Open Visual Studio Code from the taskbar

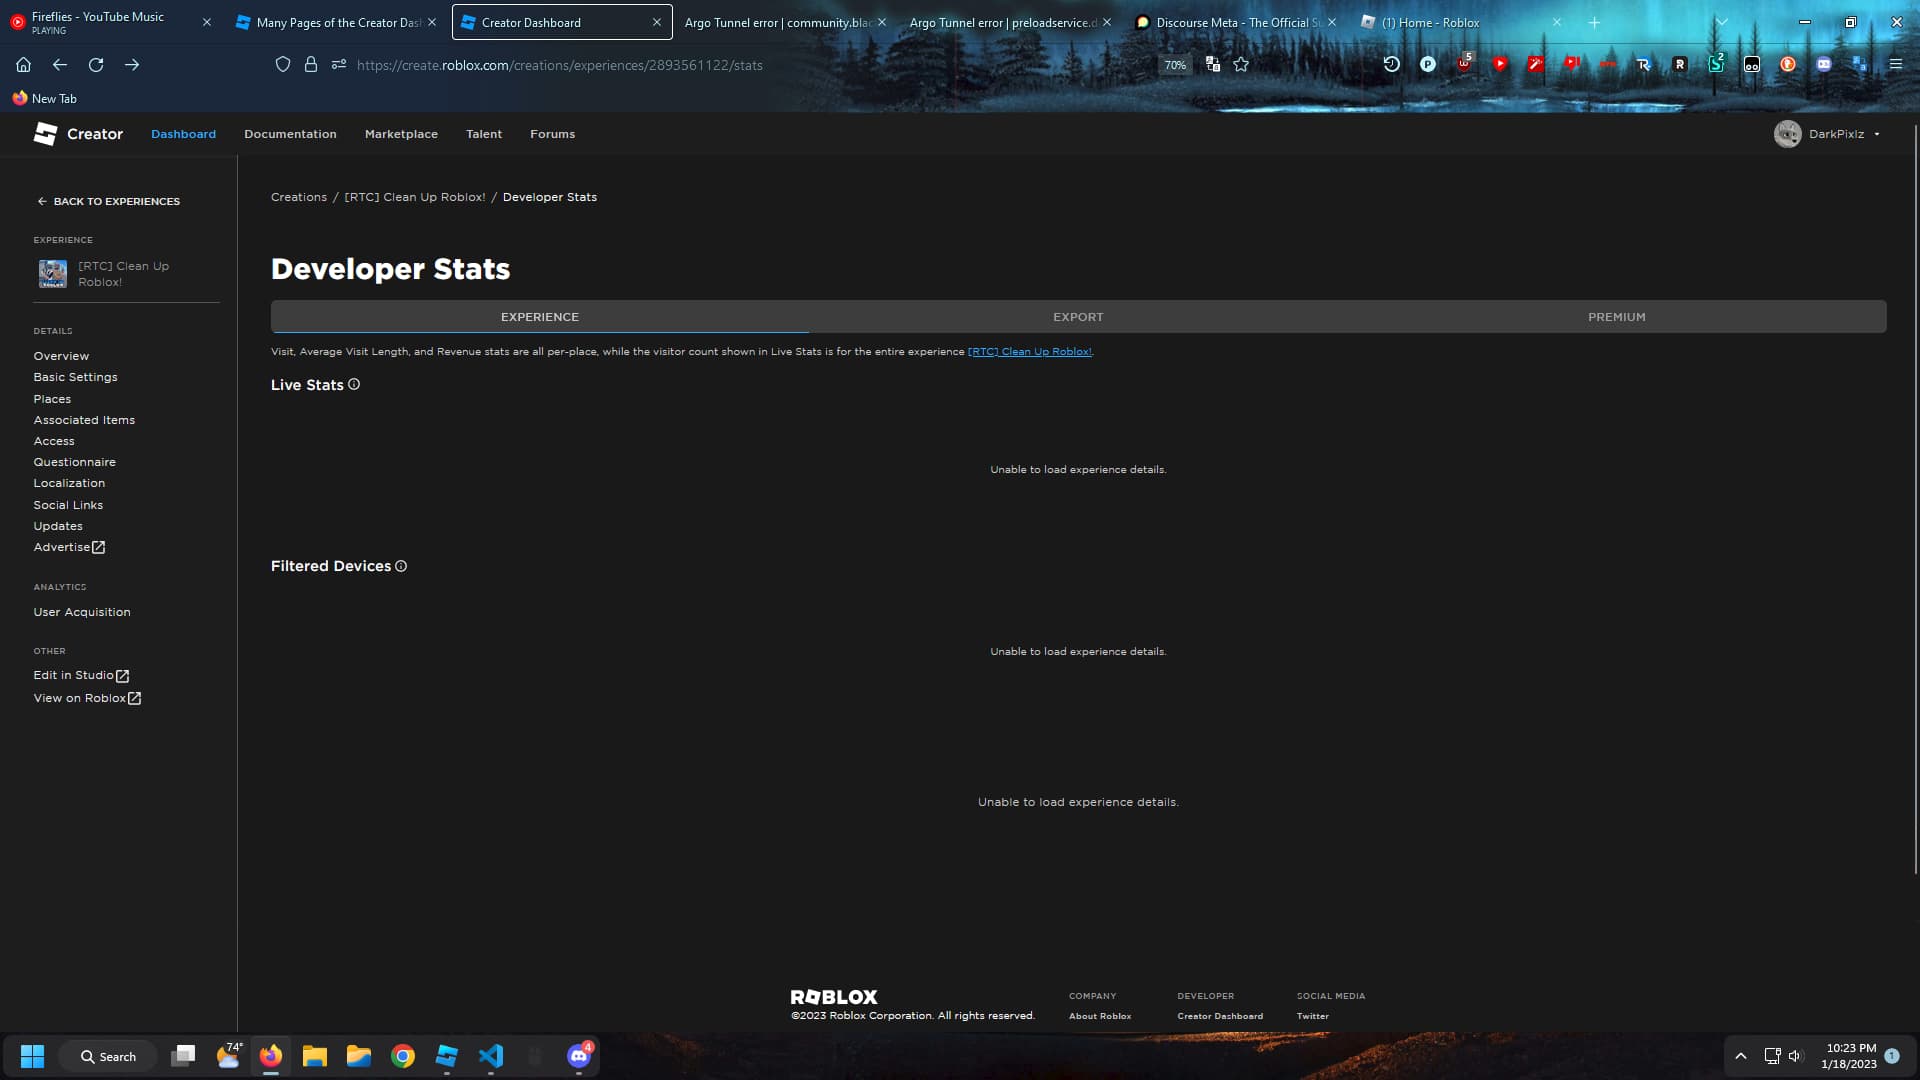[x=491, y=1056]
